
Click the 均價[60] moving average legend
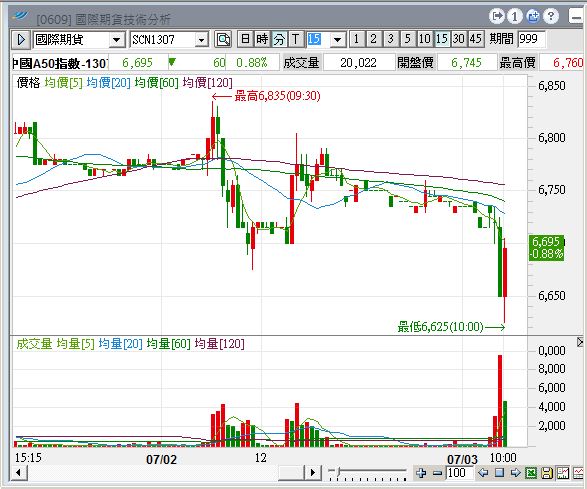[x=156, y=82]
